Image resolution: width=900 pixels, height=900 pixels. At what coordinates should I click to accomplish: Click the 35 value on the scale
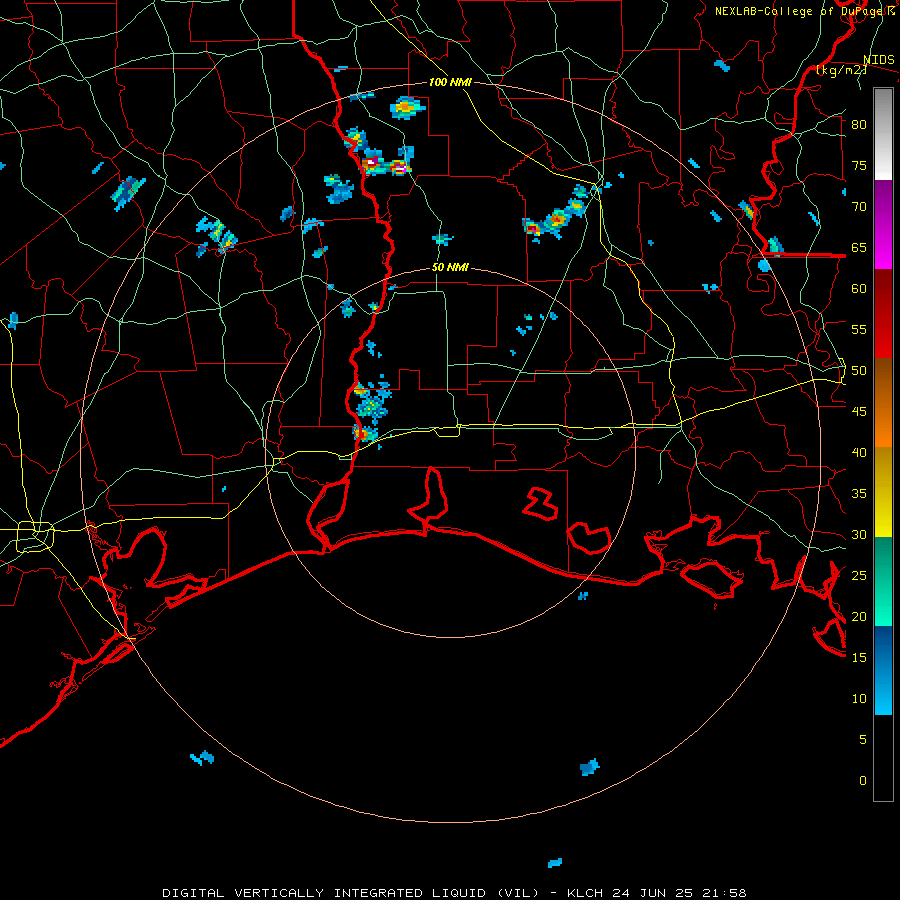coord(859,494)
